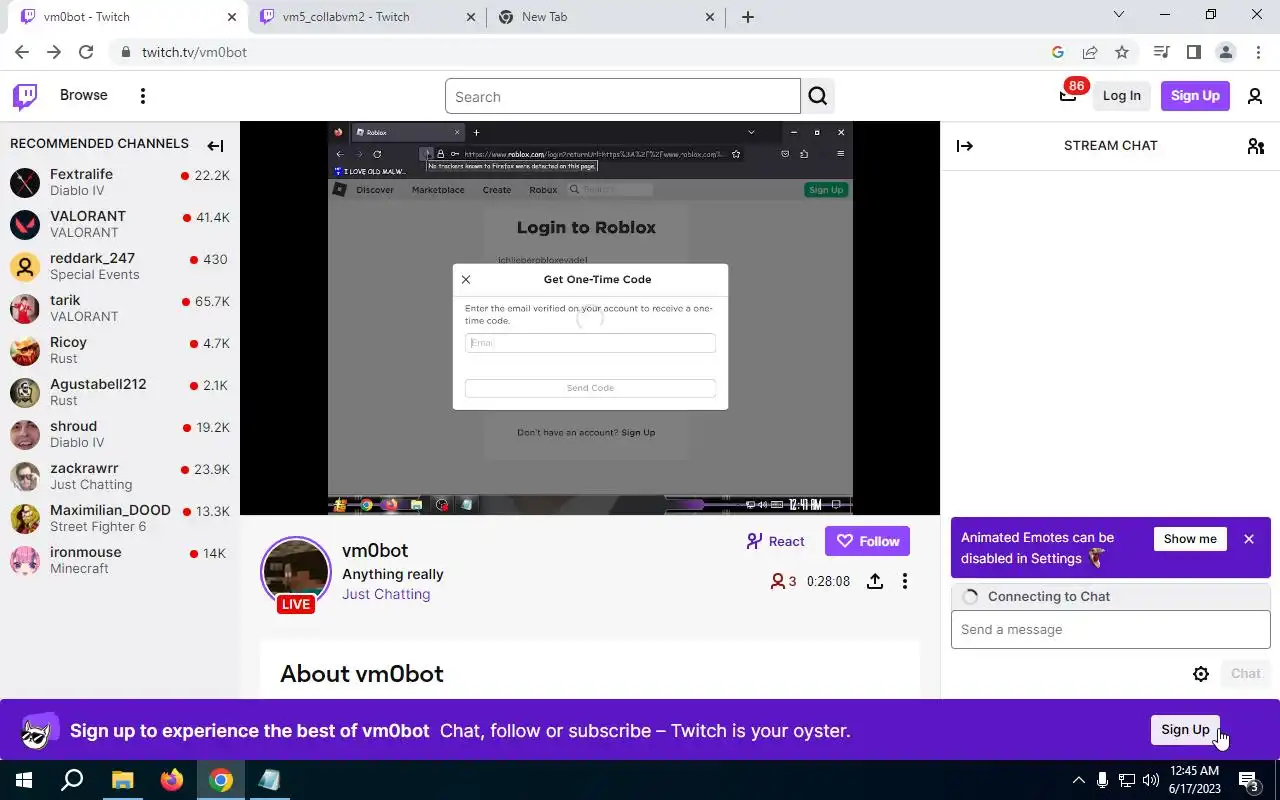
Task: Open Windows taskbar search
Action: 72,780
